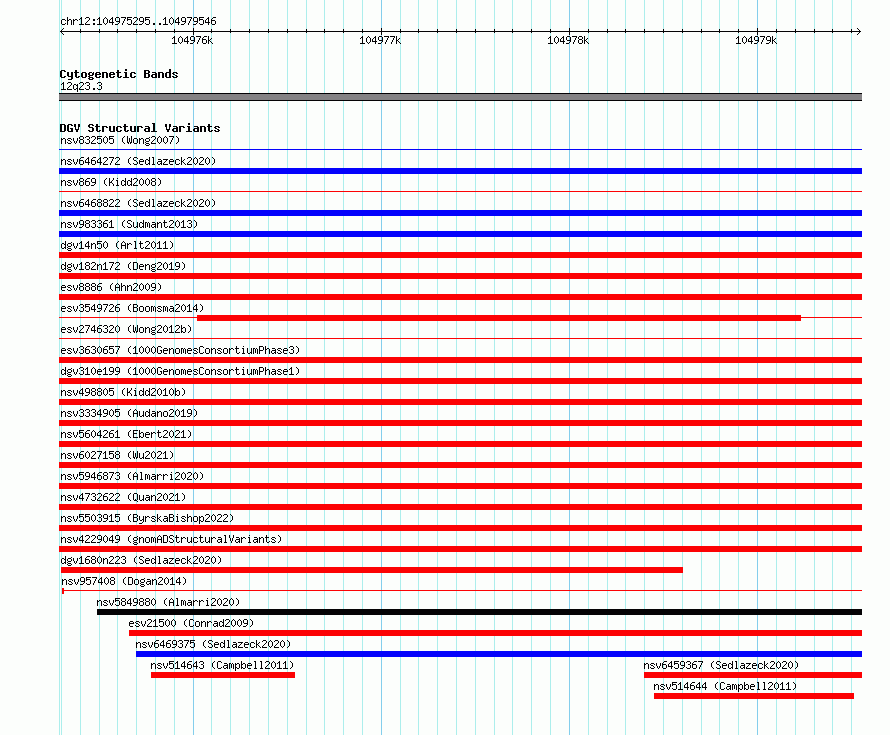Open variant nsv869 (Kidd2008)
The image size is (890, 735).
[x=111, y=182]
